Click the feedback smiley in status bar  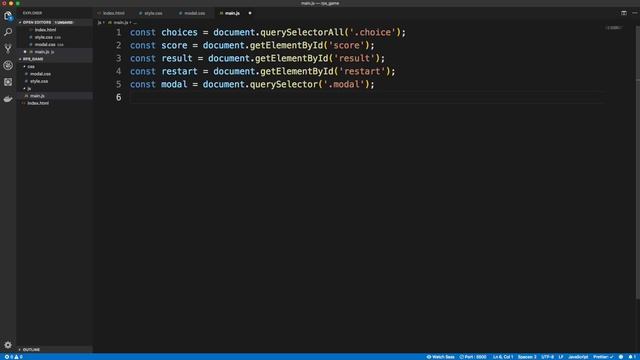621,357
